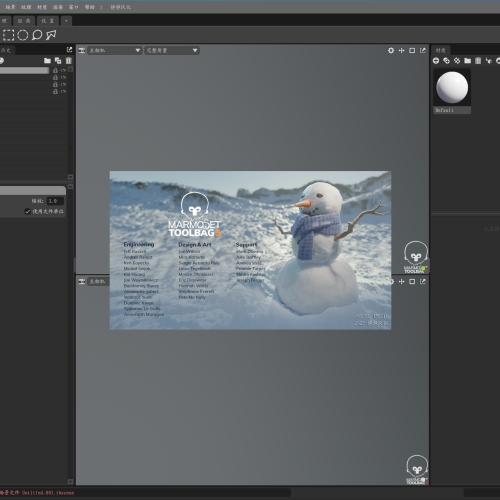Pop out the lower viewport
500x500 pixels.
click(423, 282)
